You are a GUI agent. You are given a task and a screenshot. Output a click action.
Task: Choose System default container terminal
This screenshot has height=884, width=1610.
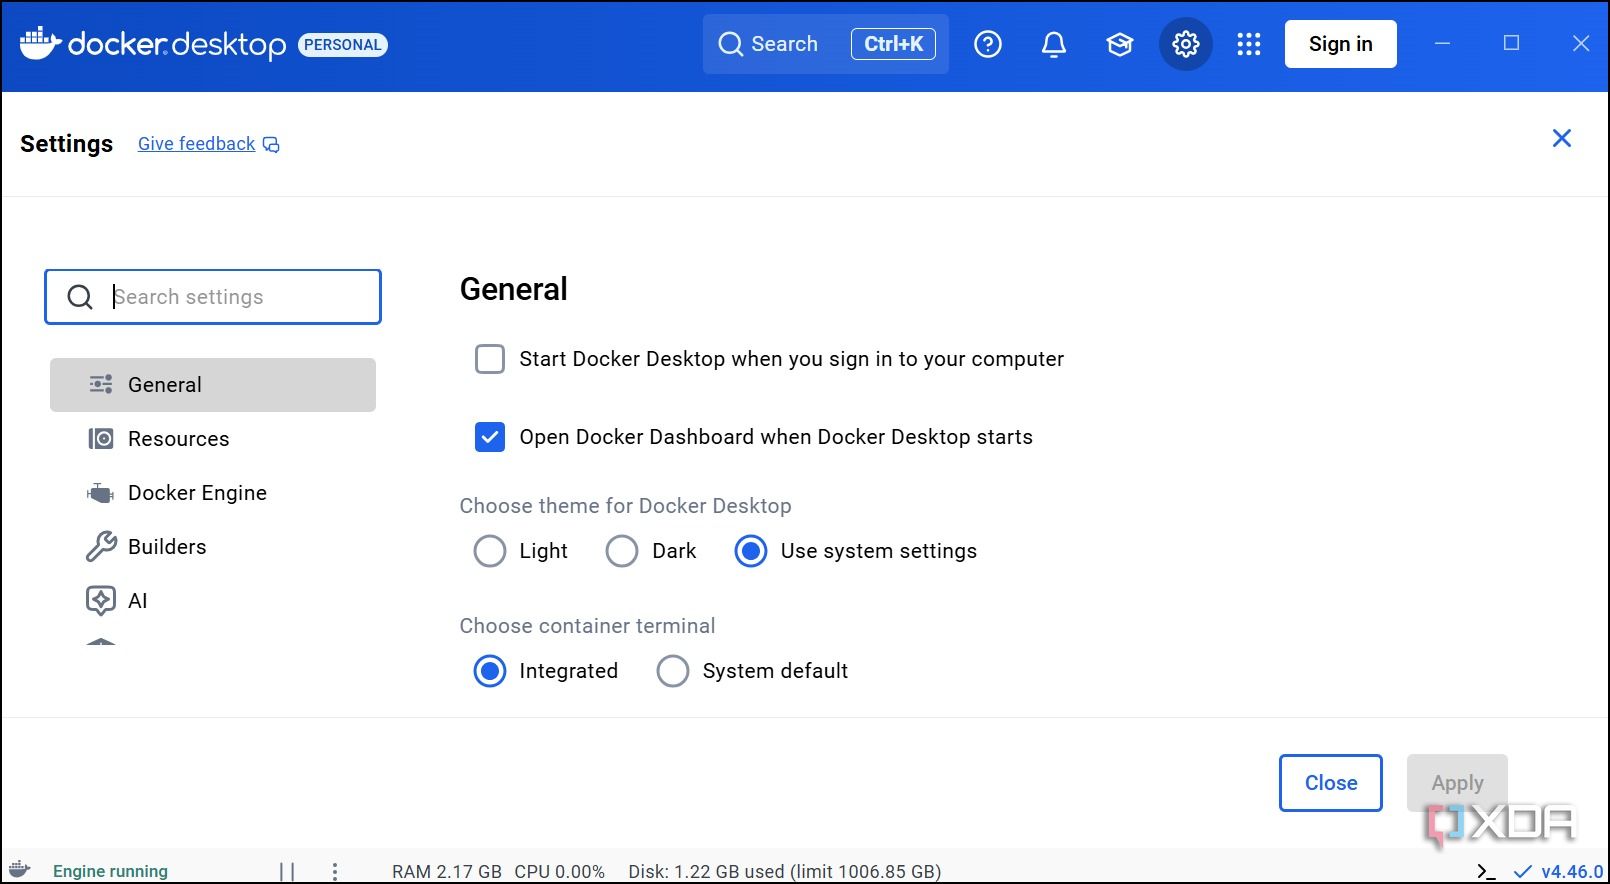click(x=672, y=671)
